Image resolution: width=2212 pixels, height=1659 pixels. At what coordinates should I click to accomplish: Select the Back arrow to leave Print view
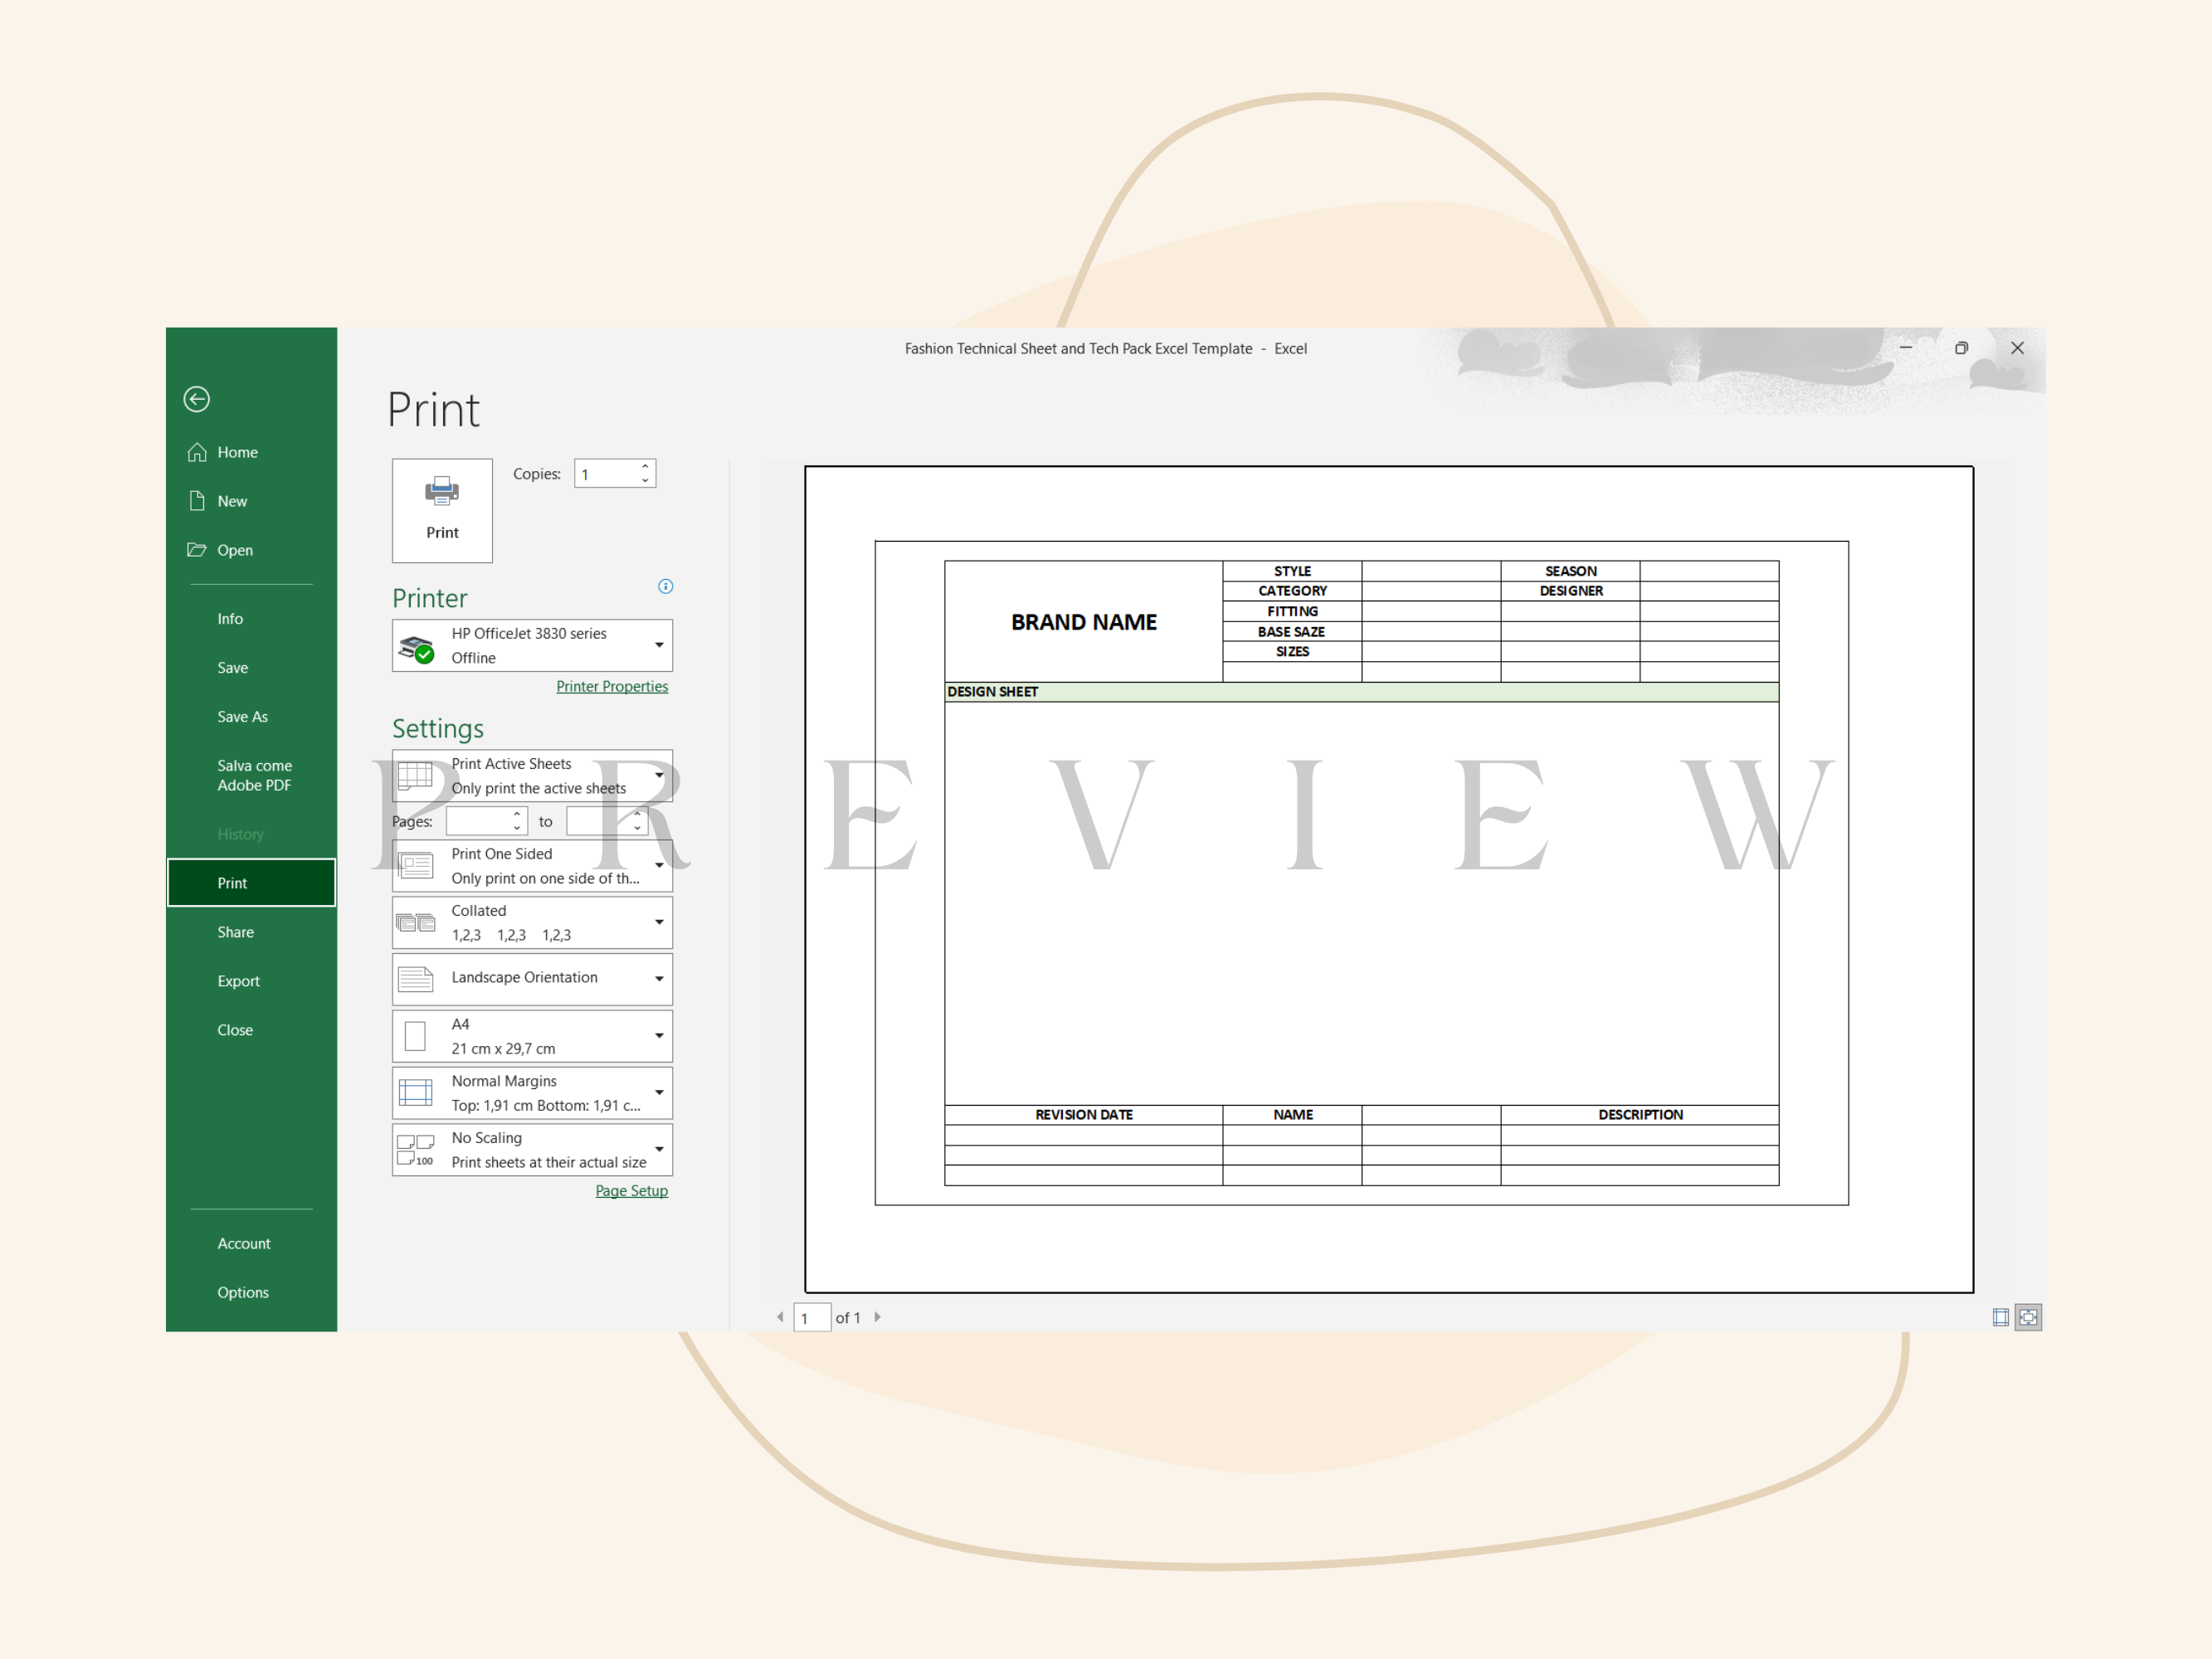coord(196,399)
